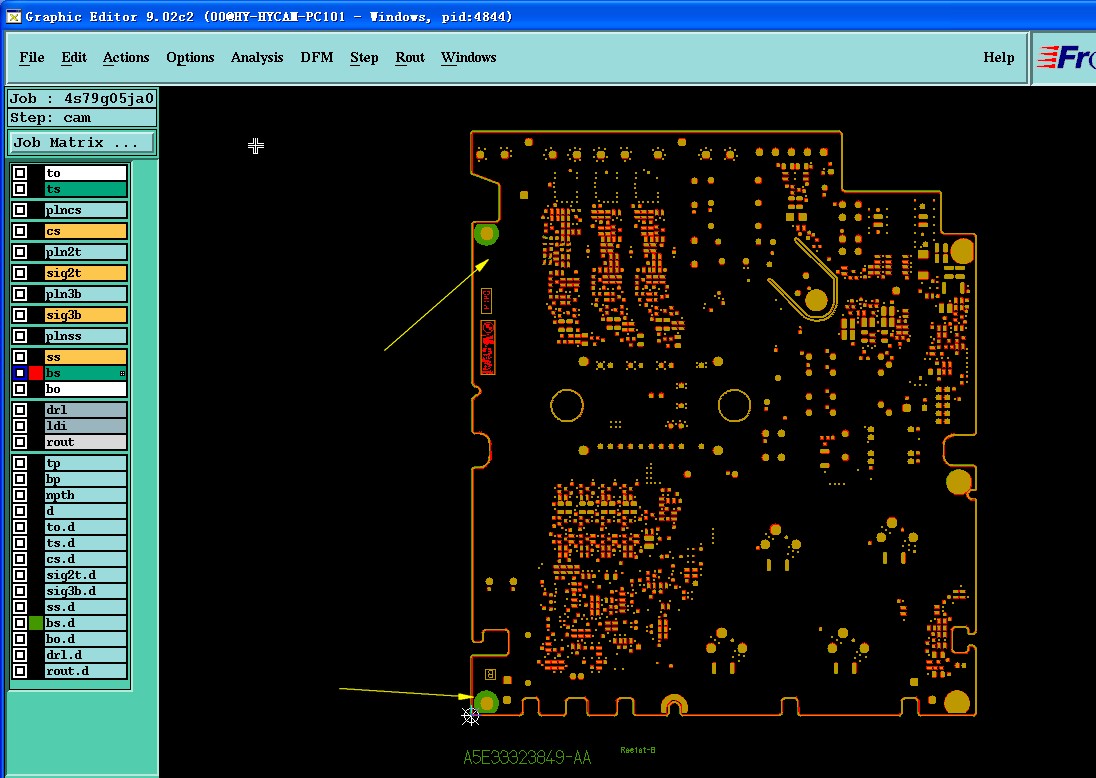This screenshot has width=1096, height=778.
Task: Click the small grid icon on bs layer
Action: pos(122,374)
